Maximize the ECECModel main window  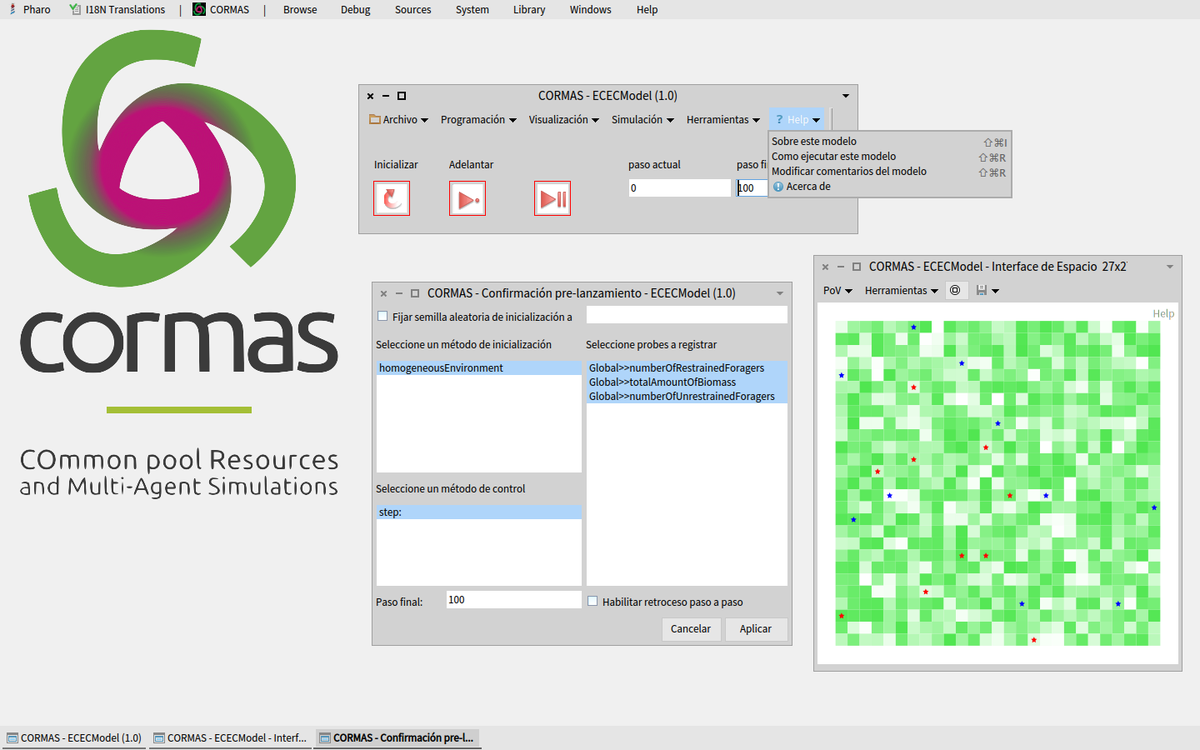[x=401, y=96]
